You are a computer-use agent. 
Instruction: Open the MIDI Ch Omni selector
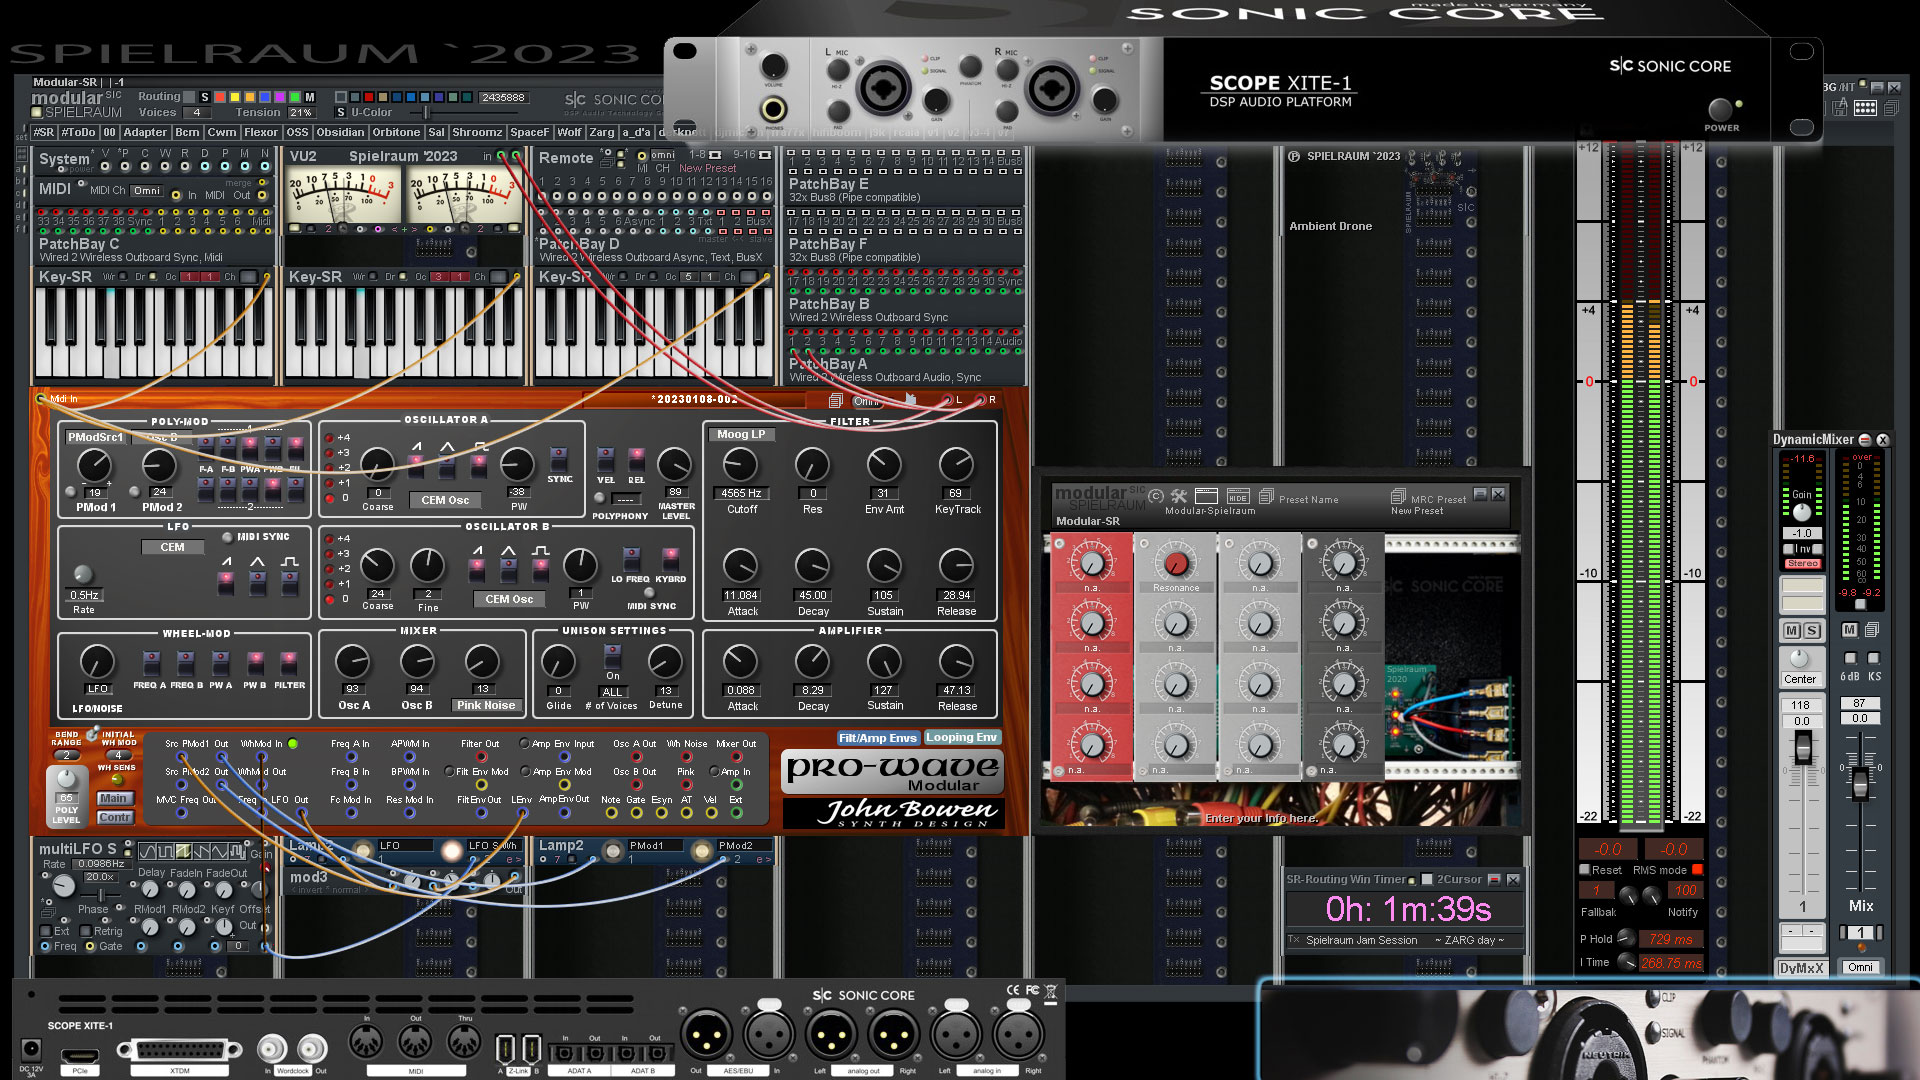tap(146, 191)
